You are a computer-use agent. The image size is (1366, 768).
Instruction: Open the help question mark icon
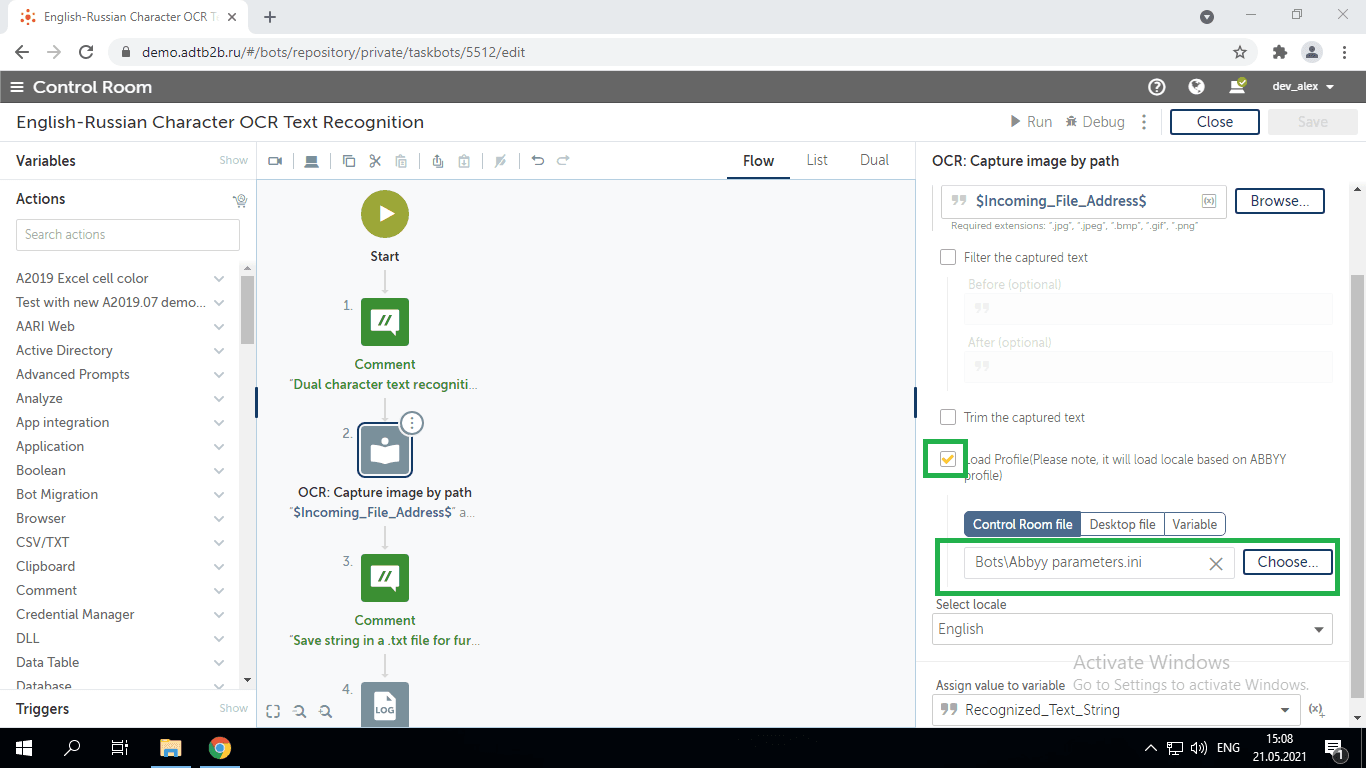tap(1157, 87)
